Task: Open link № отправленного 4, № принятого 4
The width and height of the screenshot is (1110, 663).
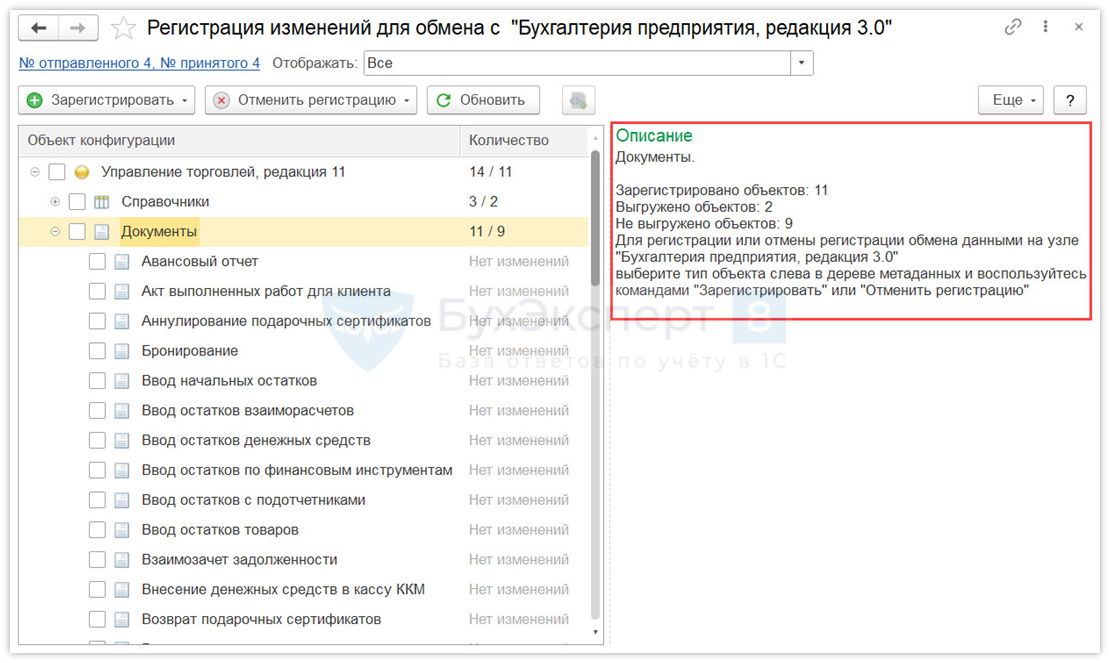Action: point(139,63)
